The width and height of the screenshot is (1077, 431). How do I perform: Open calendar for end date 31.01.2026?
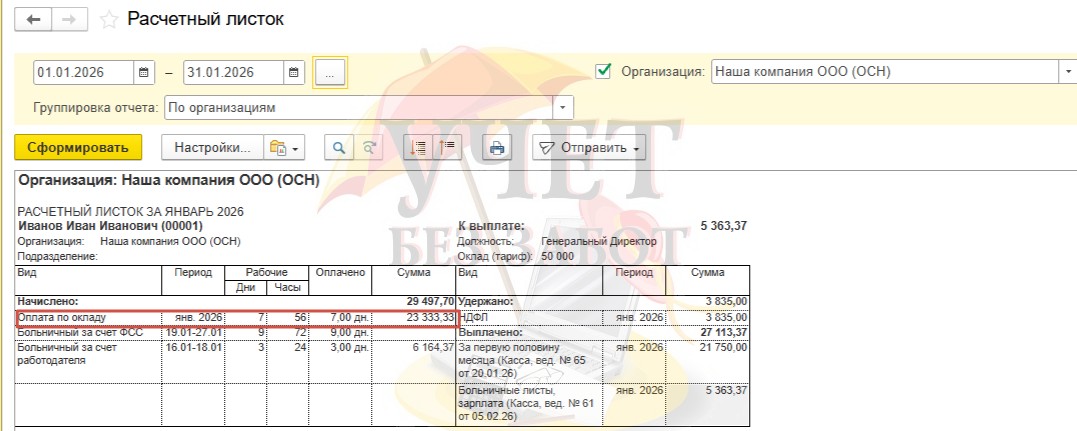(293, 72)
